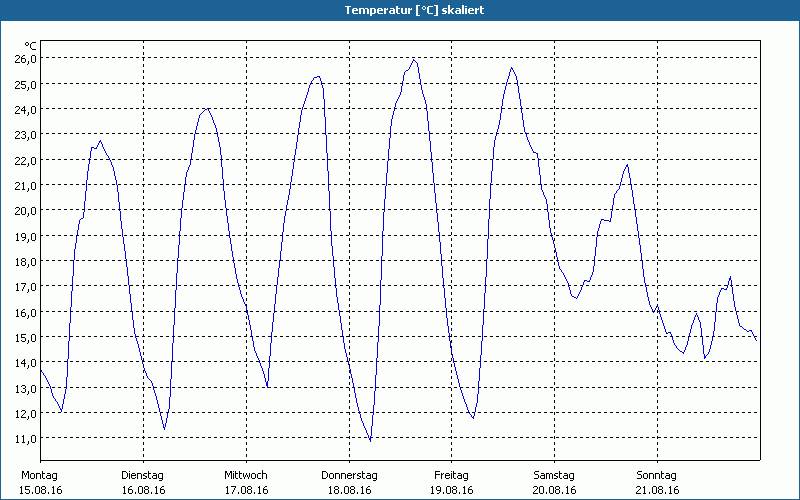Click the date '19.08.16'
Viewport: 800px width, 500px height.
pyautogui.click(x=452, y=490)
